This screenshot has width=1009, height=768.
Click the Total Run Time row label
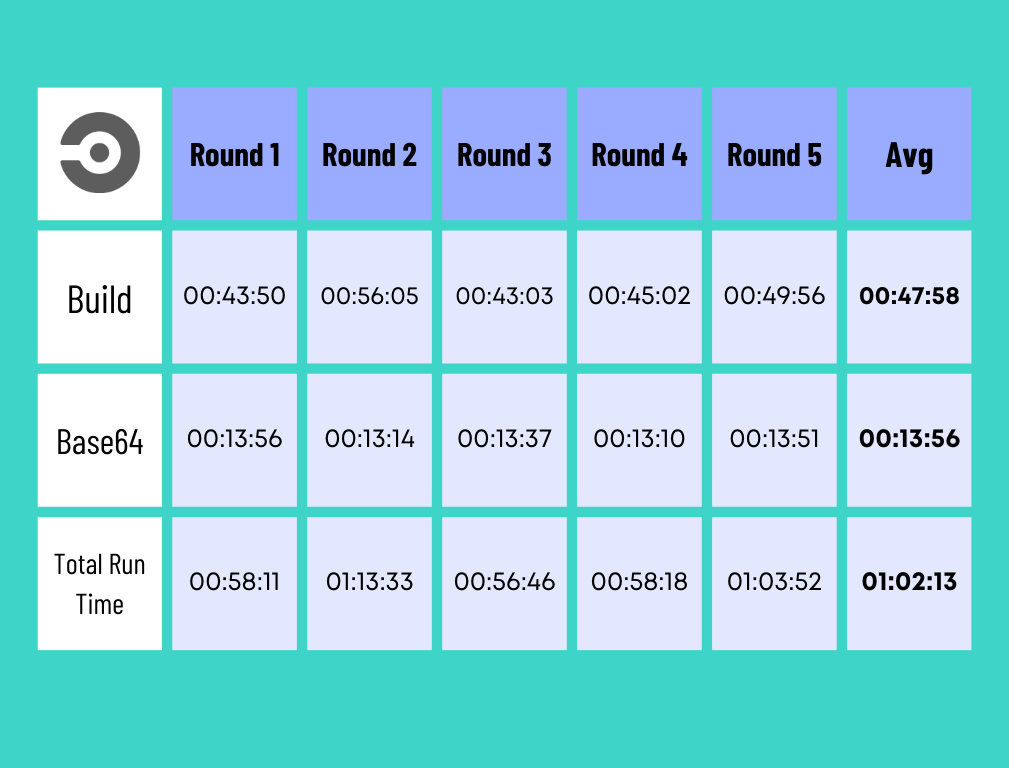click(x=100, y=584)
